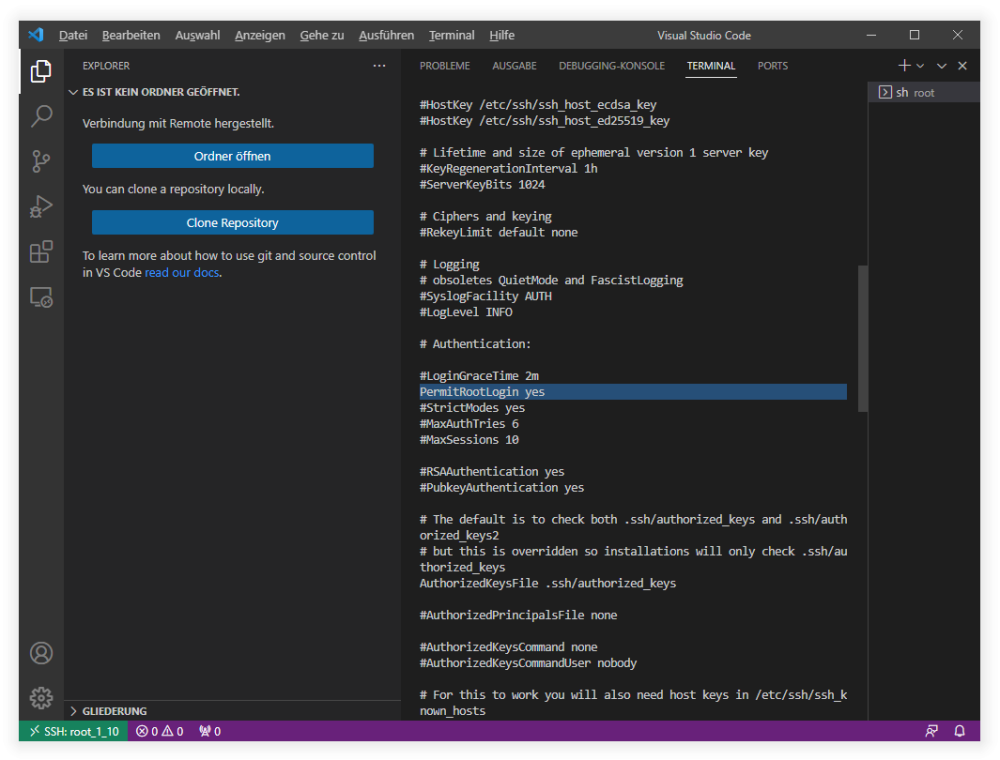Open Remote Explorer view icon
1000x760 pixels.
(x=41, y=297)
